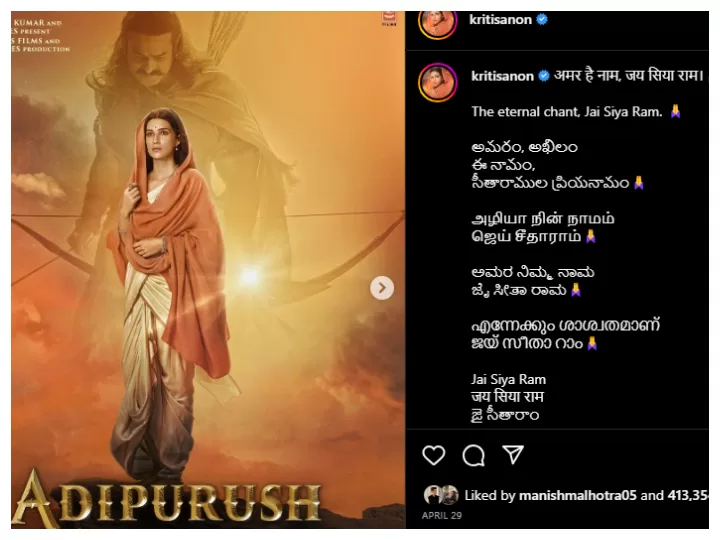
Task: Click the English line 'The eternal chant, Jai Siya Ram'
Action: coord(567,112)
